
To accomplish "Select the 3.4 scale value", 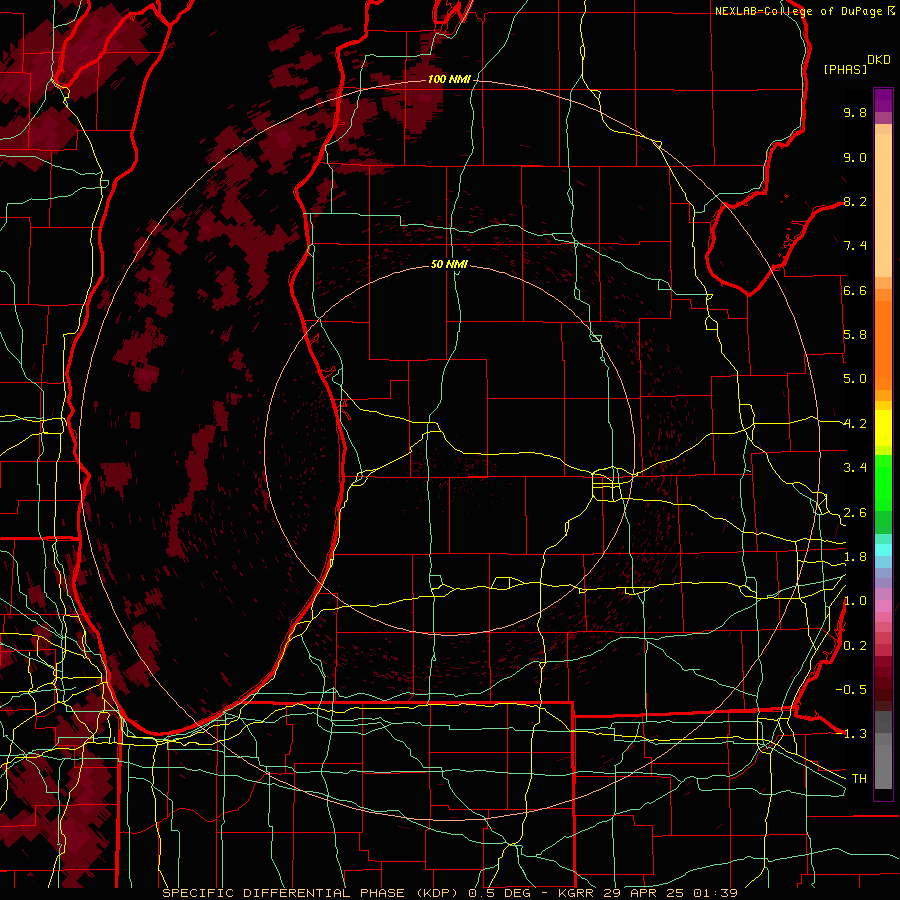I will coord(855,468).
